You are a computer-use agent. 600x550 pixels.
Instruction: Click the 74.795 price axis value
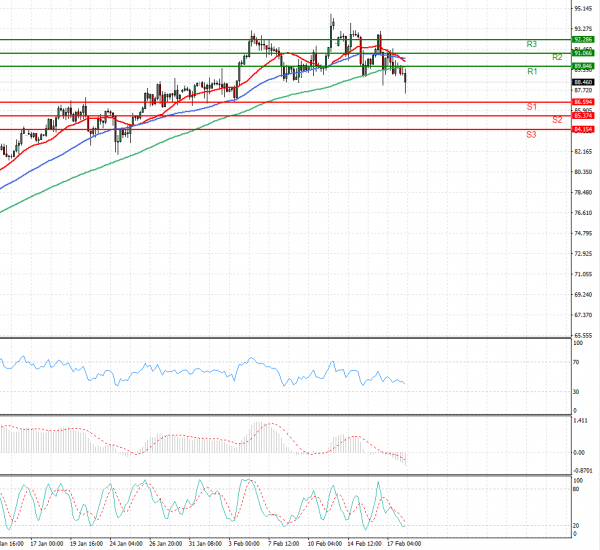583,233
